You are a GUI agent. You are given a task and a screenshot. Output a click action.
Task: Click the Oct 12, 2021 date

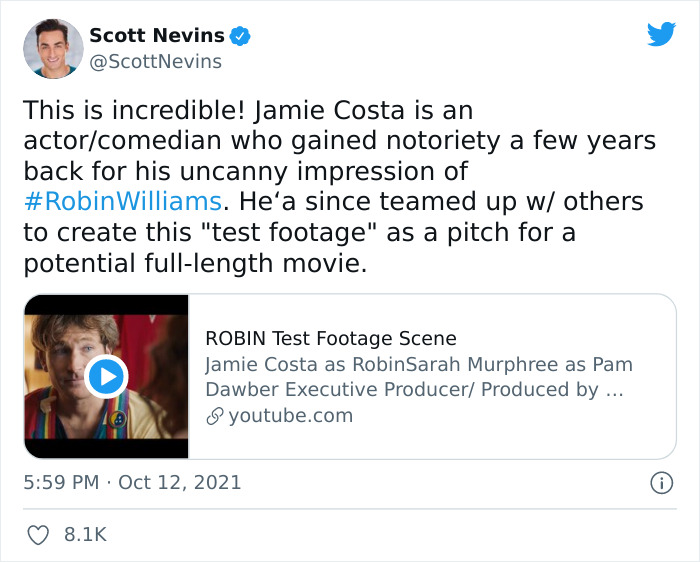(x=180, y=482)
